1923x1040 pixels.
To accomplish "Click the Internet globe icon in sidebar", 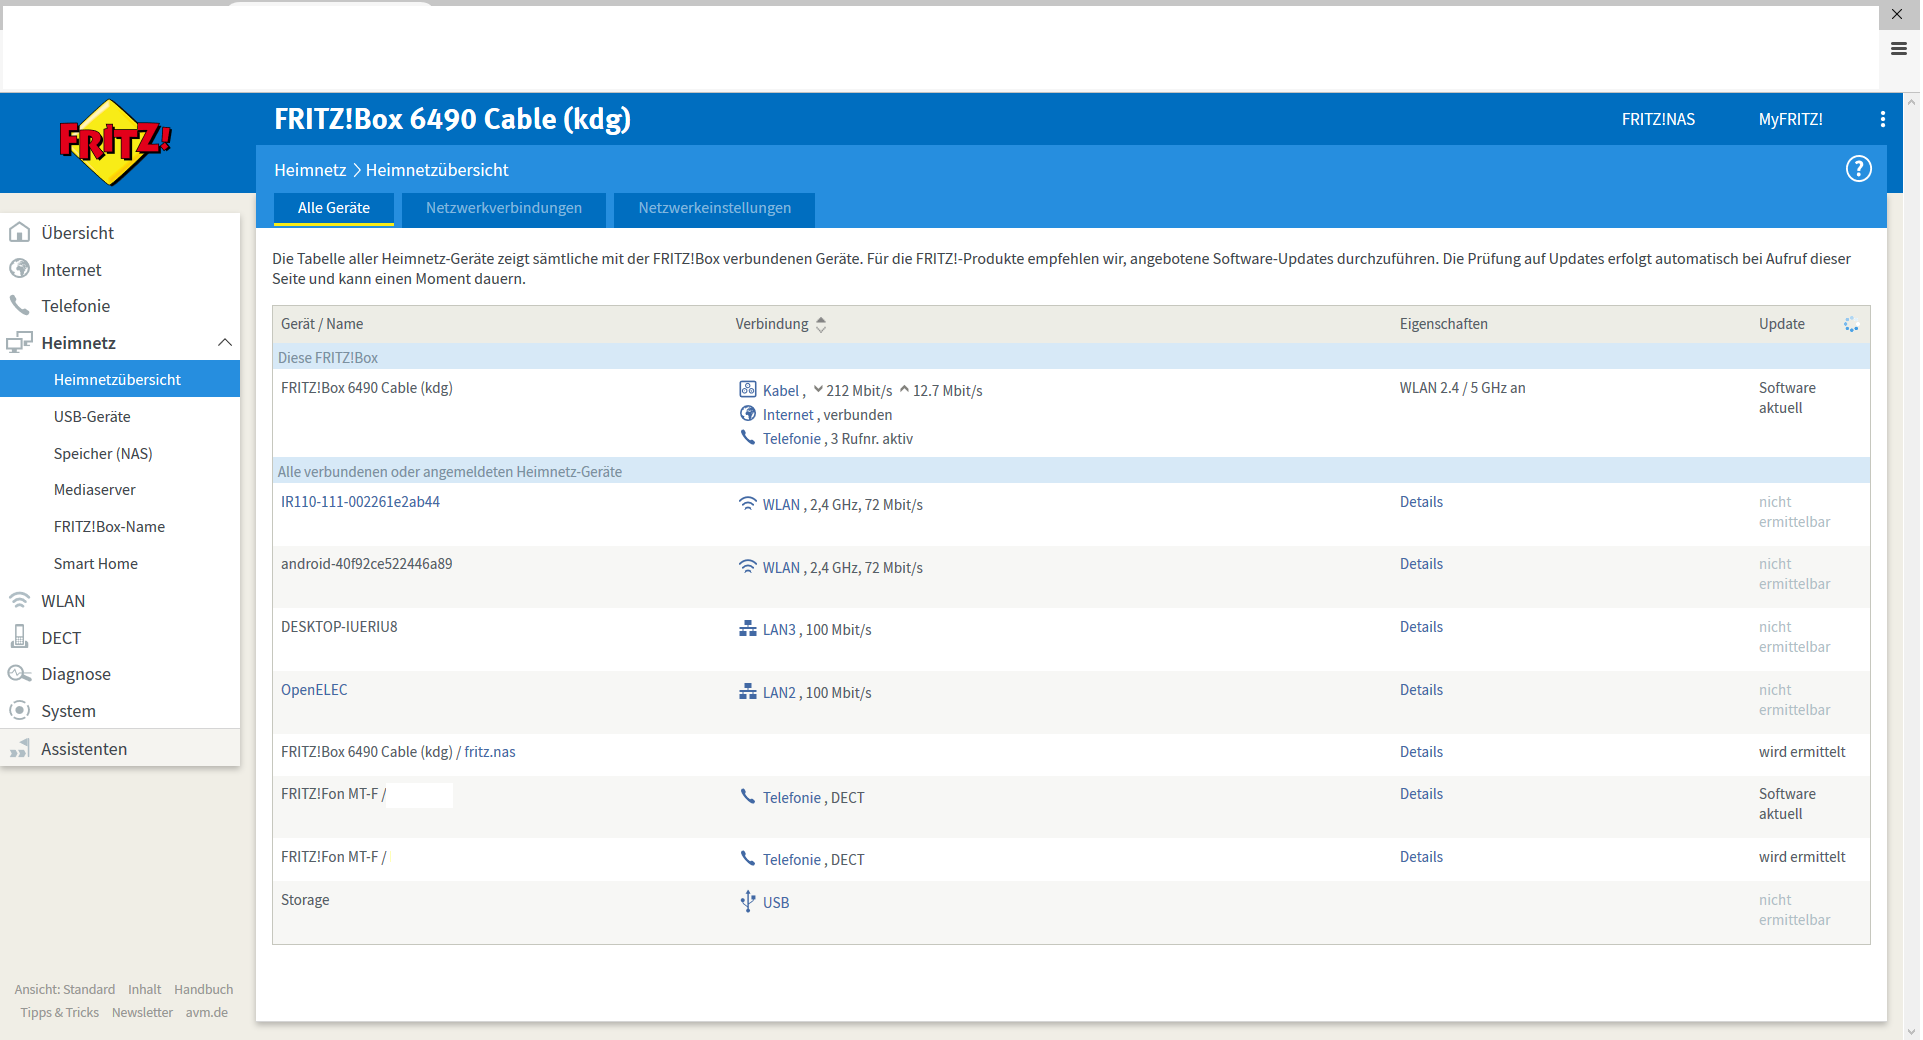I will tap(19, 269).
